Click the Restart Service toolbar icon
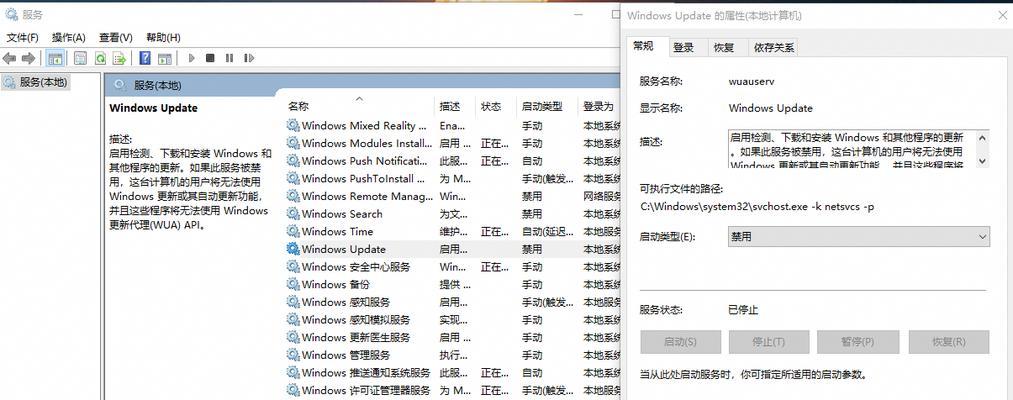Image resolution: width=1013 pixels, height=400 pixels. (249, 58)
